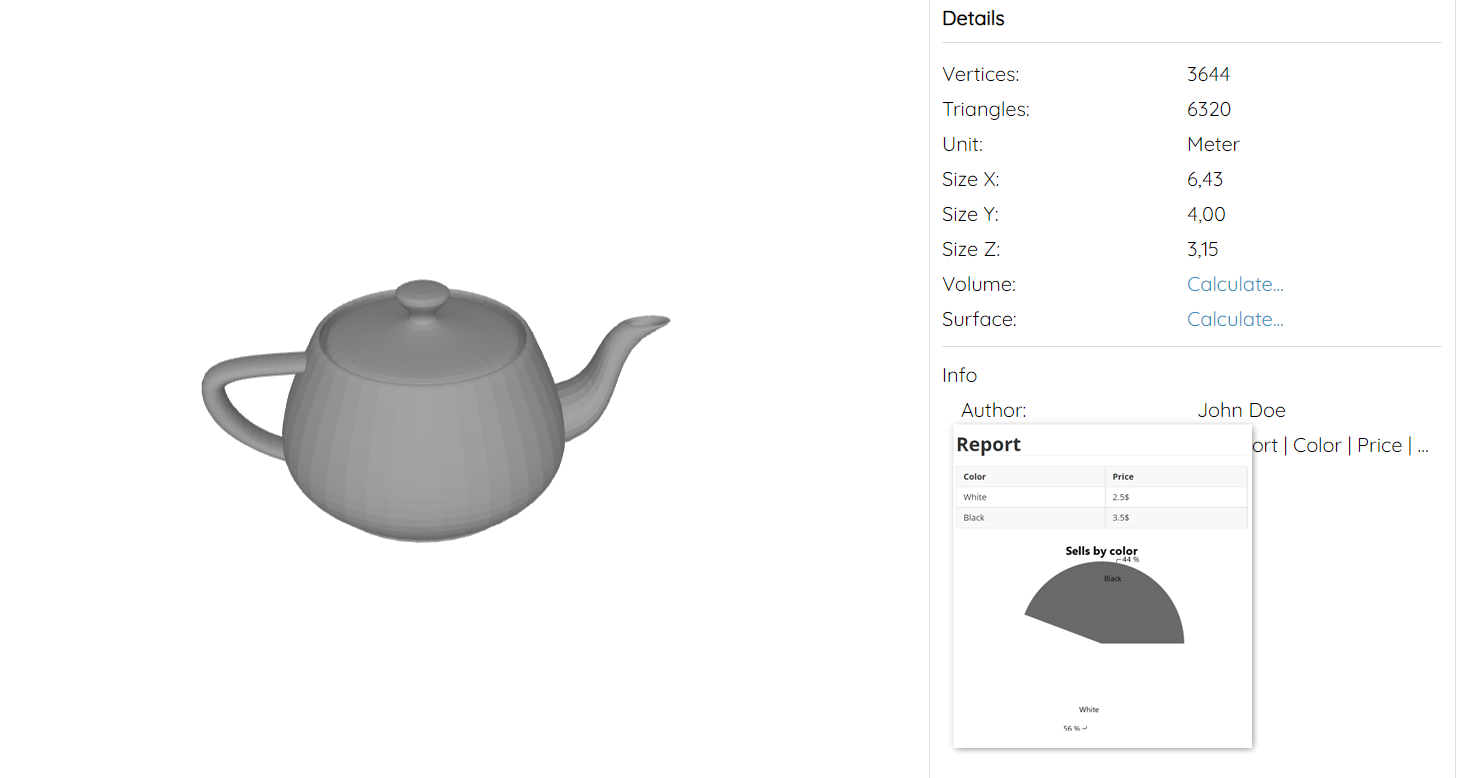
Task: Open the Report link
Action: (1264, 445)
